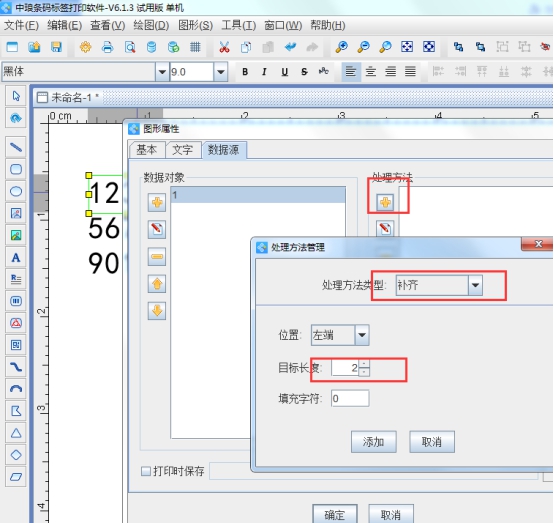Click the 添加 button
This screenshot has height=523, width=554.
[373, 442]
